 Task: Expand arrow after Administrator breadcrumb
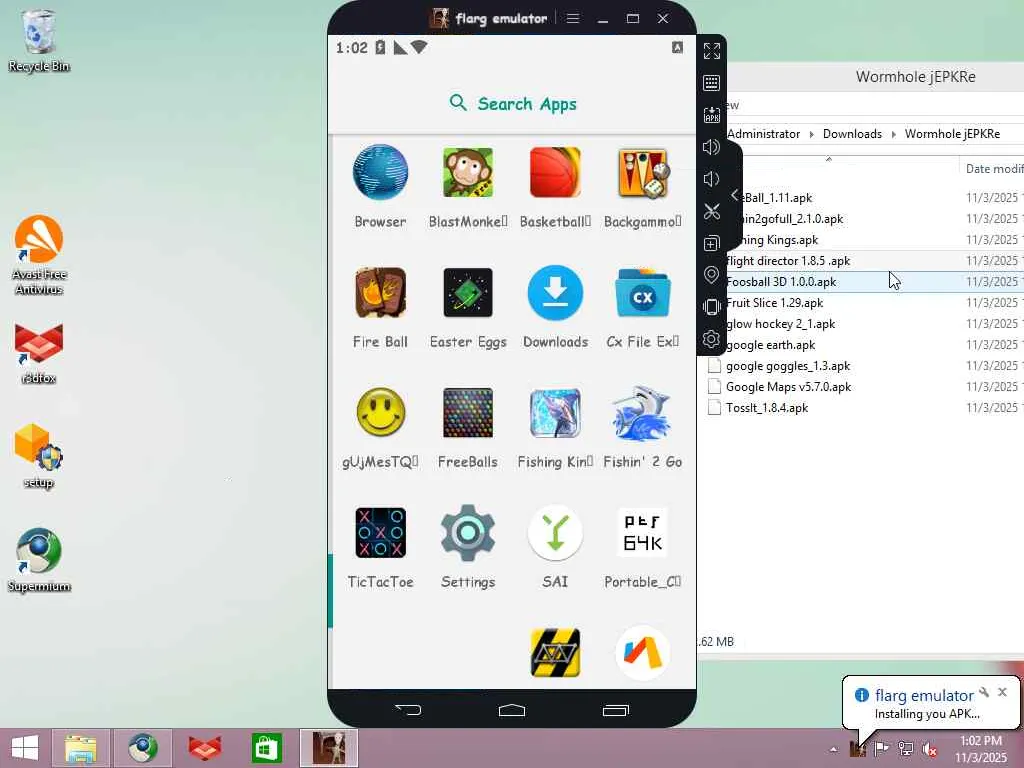tap(812, 135)
